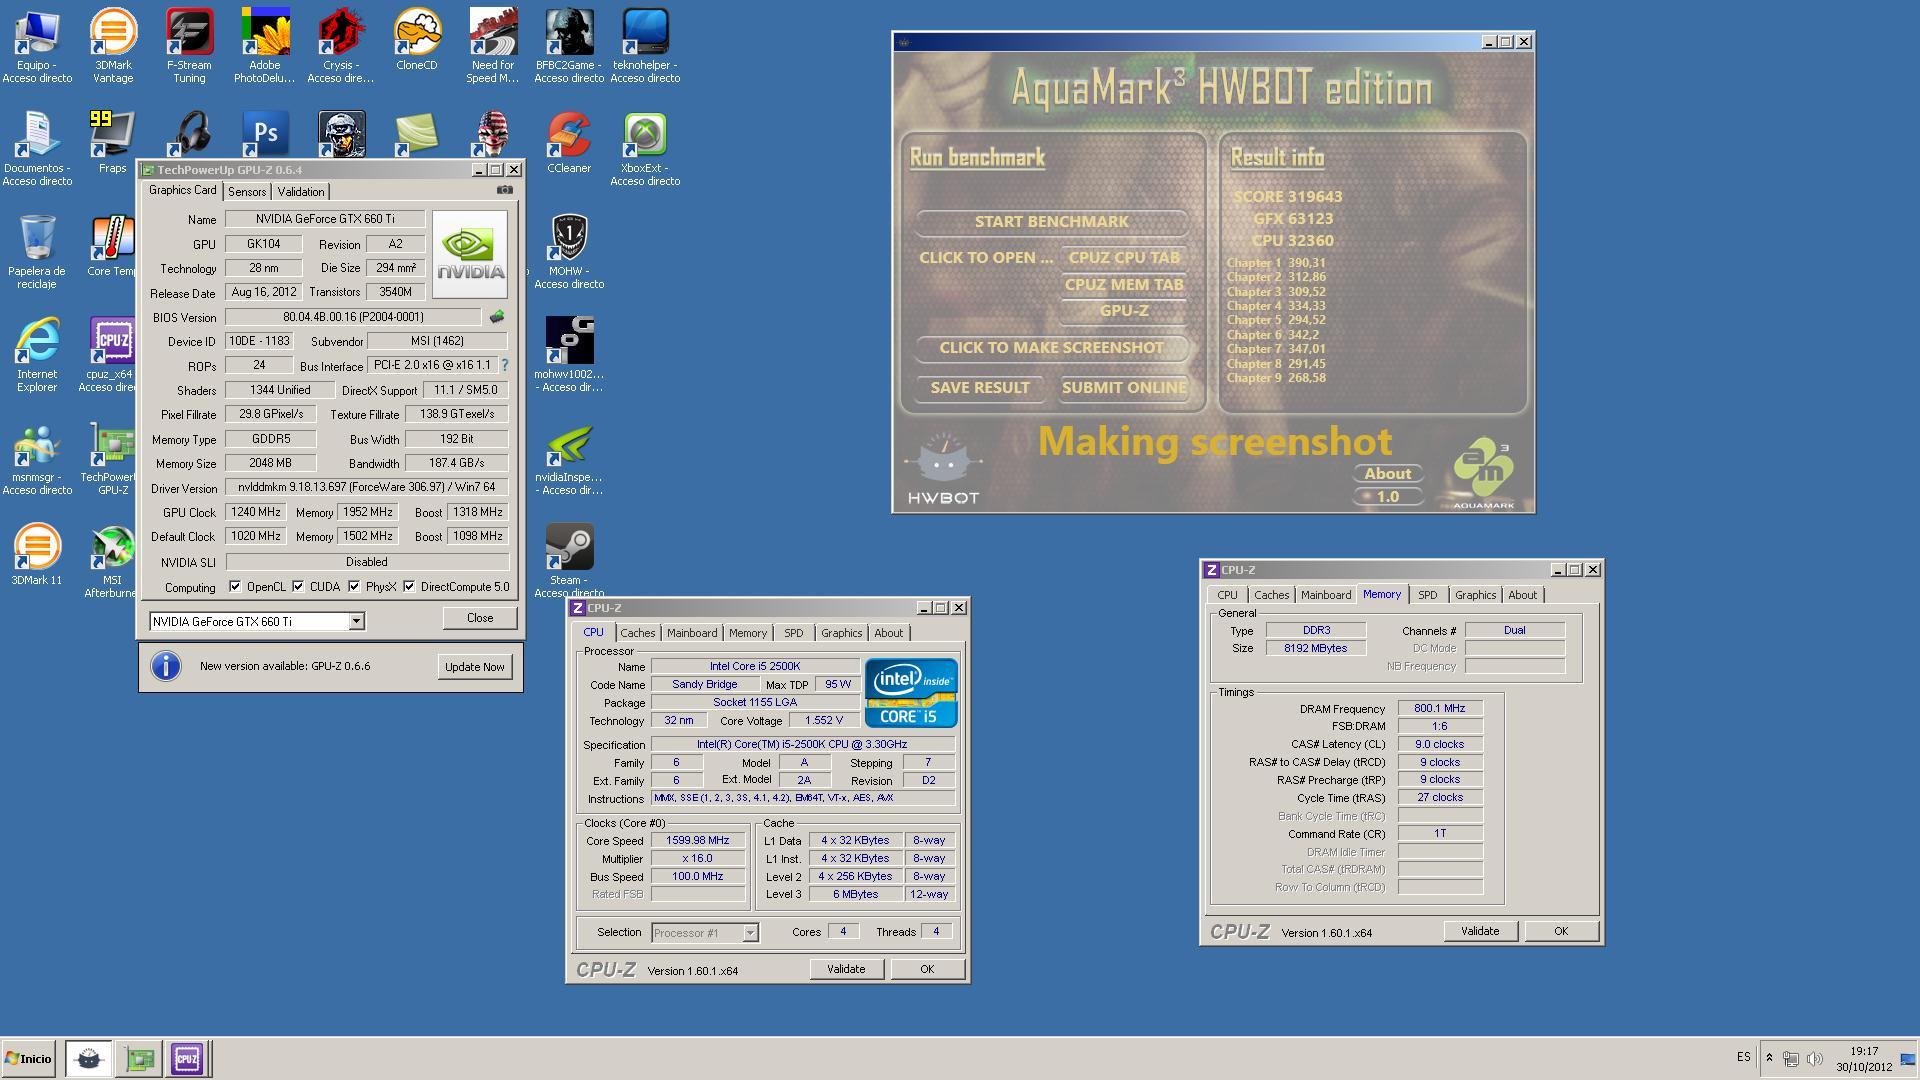1920x1080 pixels.
Task: Click volume speaker icon in system tray
Action: pyautogui.click(x=1815, y=1058)
